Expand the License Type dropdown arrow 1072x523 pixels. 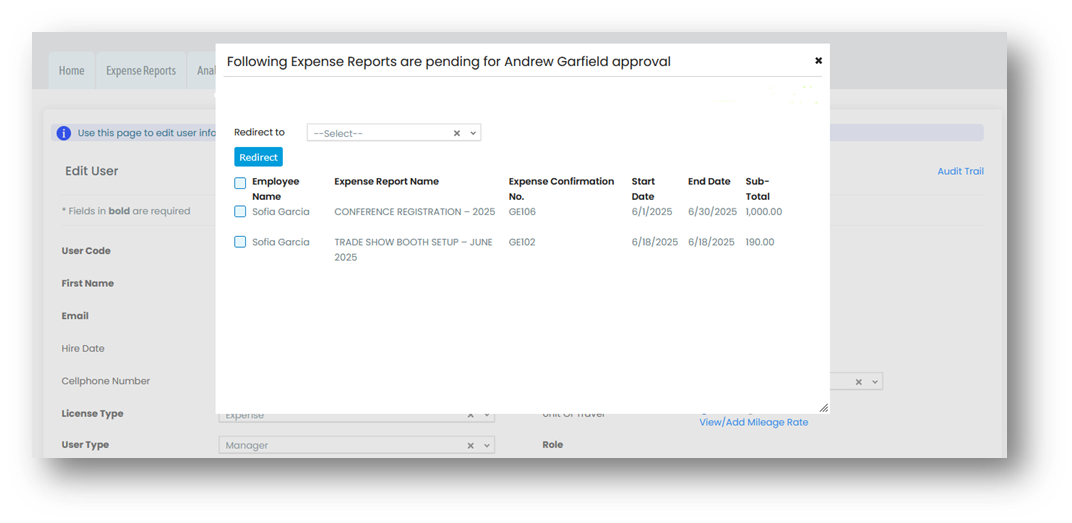tap(487, 415)
